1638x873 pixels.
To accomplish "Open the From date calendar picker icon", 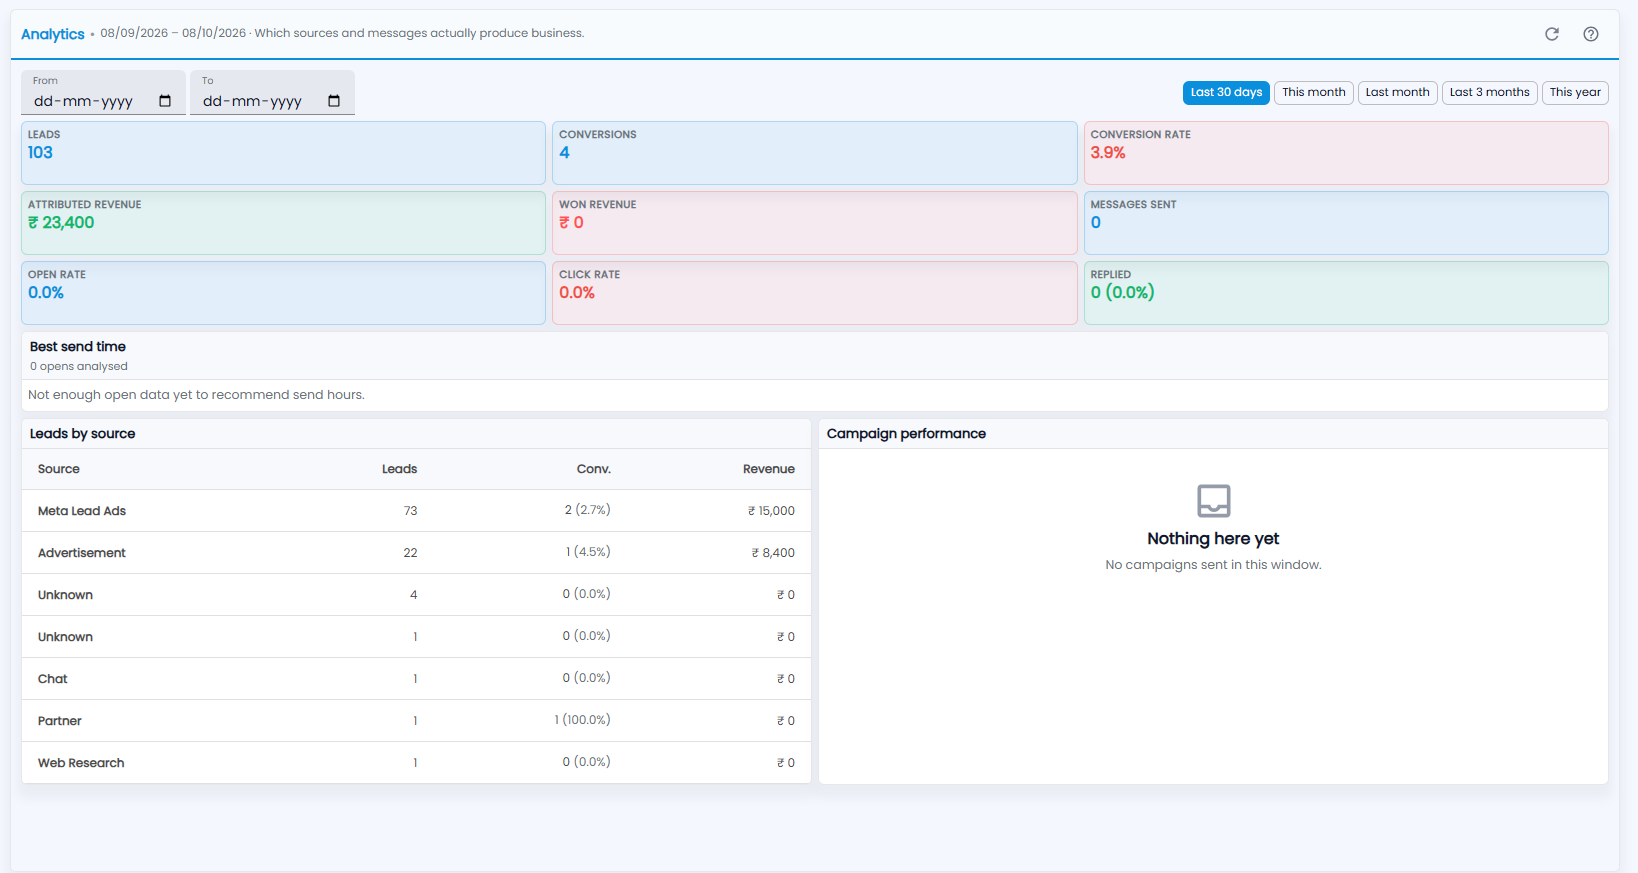I will tap(165, 101).
